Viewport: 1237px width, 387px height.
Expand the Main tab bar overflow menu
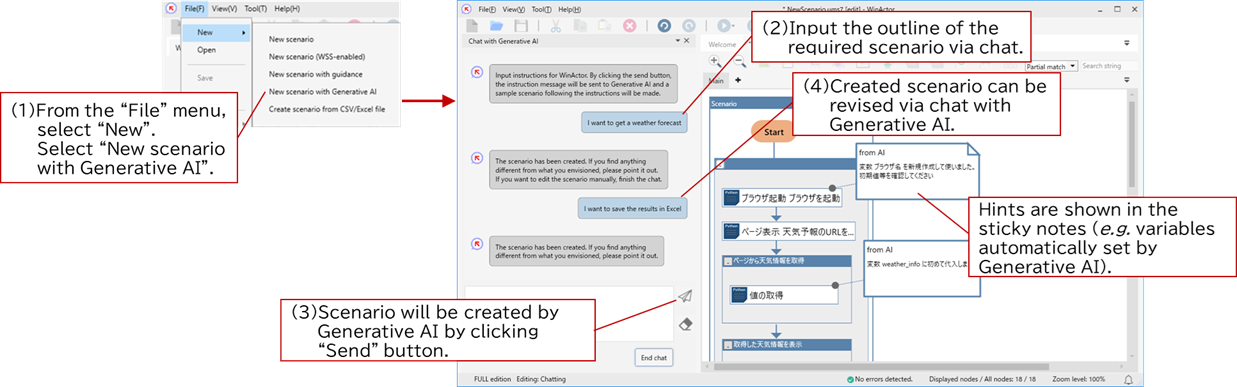coord(1127,79)
